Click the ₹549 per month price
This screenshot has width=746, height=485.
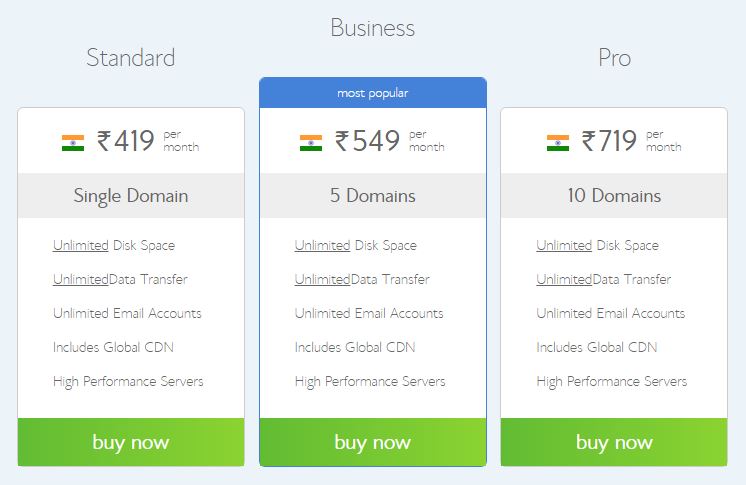[390, 141]
